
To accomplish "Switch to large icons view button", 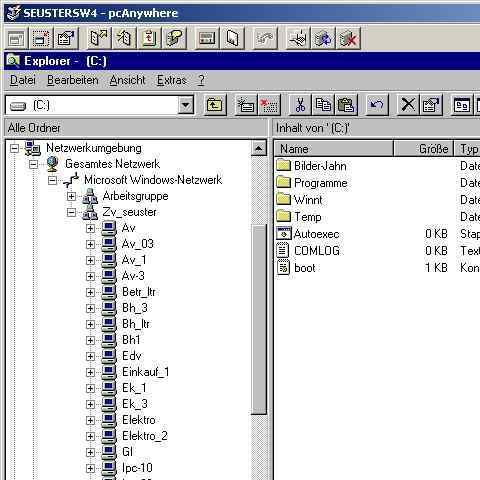I will click(462, 105).
